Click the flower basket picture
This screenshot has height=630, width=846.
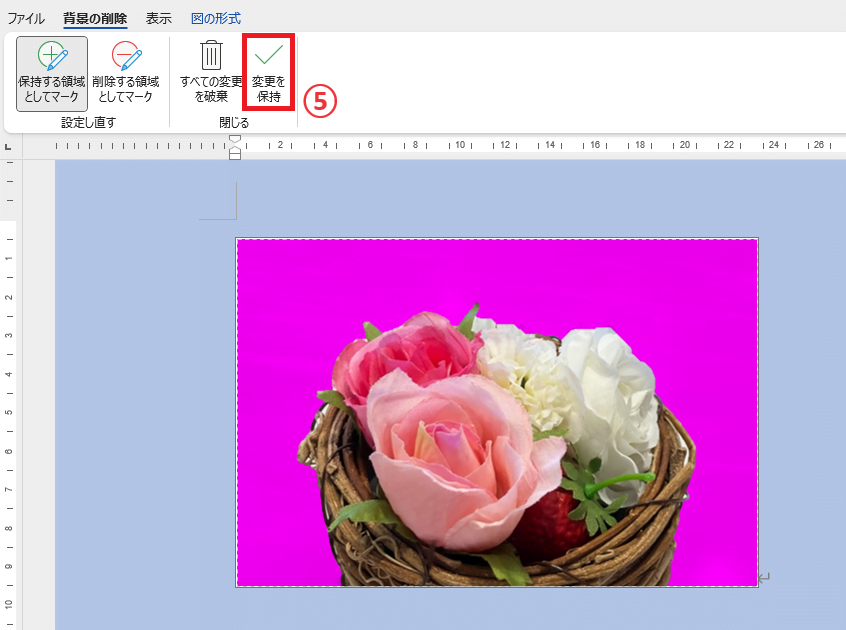point(497,412)
